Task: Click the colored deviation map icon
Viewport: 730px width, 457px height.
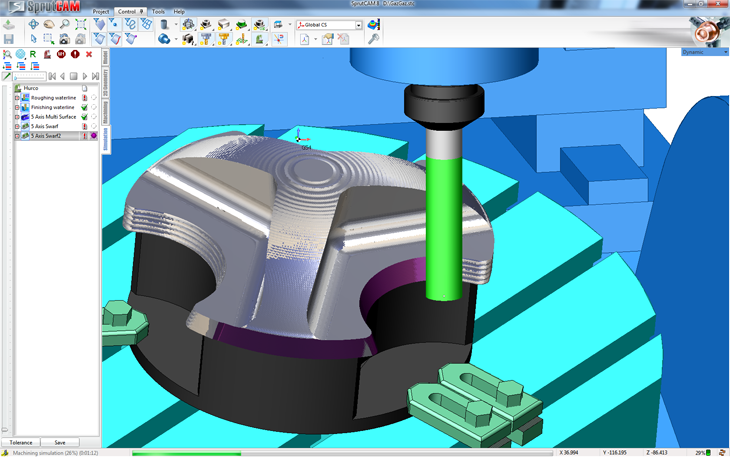Action: pos(373,24)
